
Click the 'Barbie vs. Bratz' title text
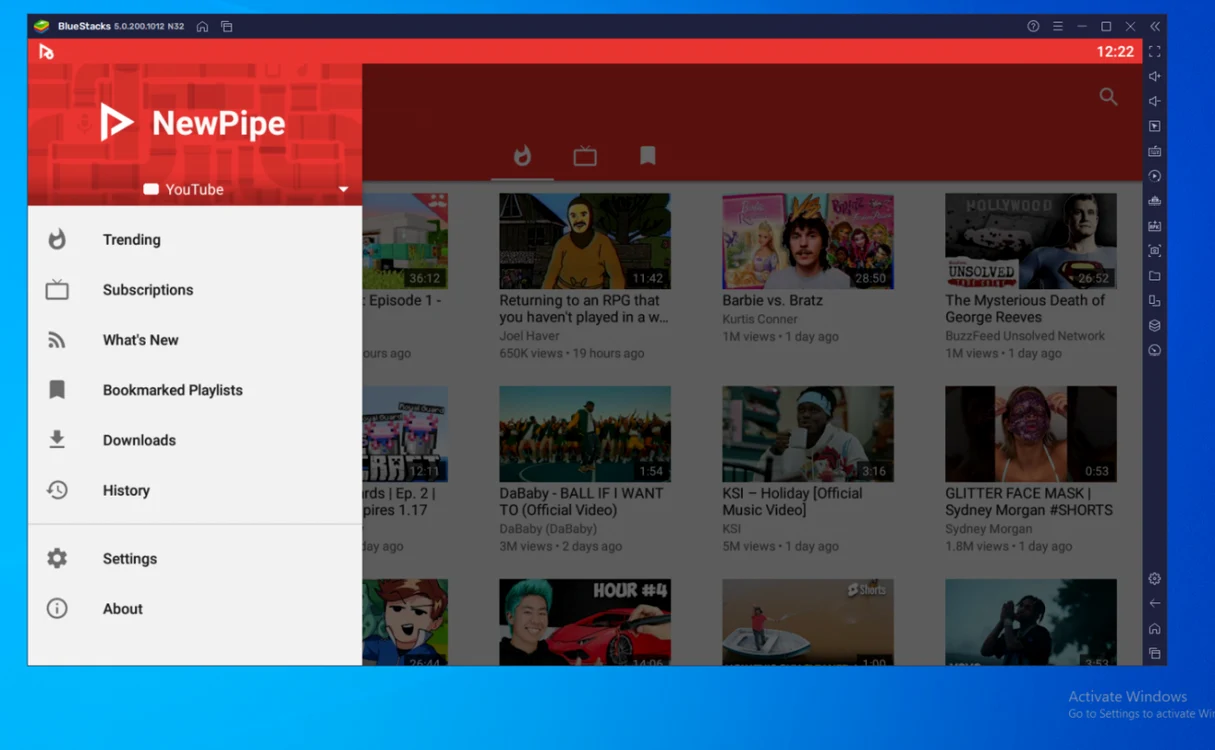point(772,300)
